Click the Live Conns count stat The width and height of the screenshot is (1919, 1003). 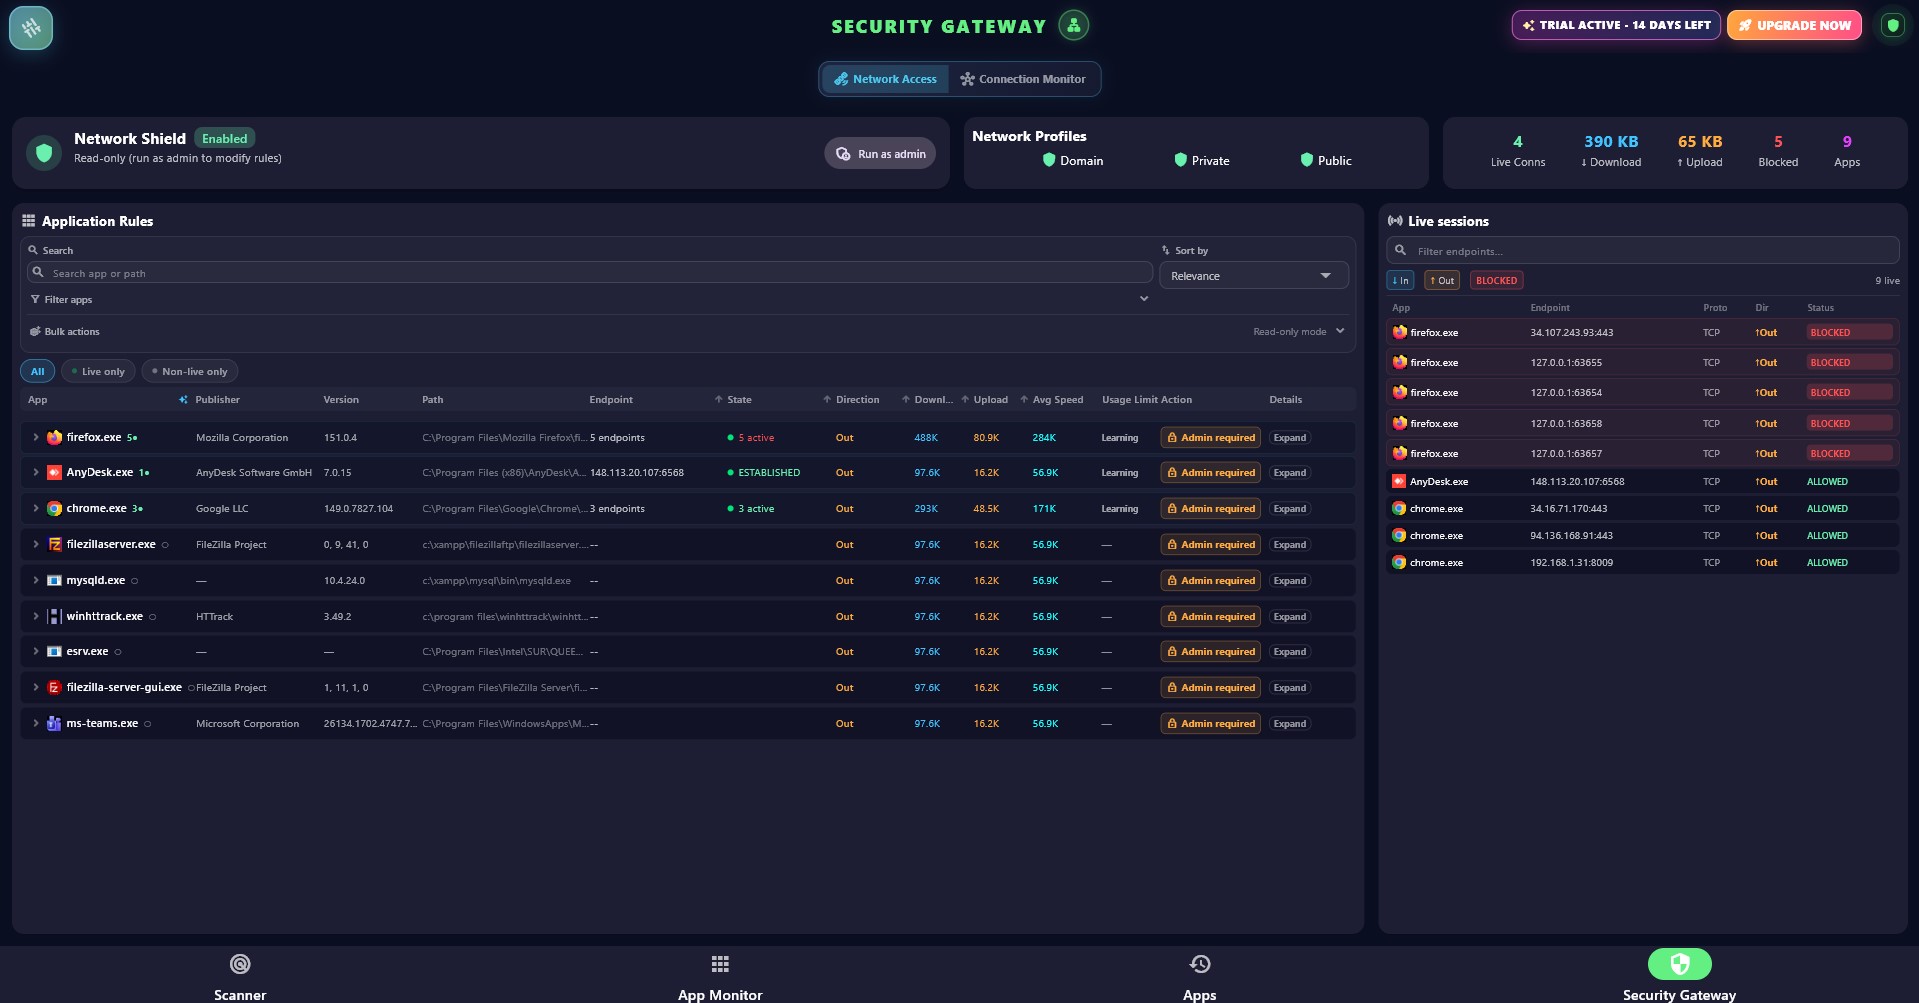[x=1518, y=151]
